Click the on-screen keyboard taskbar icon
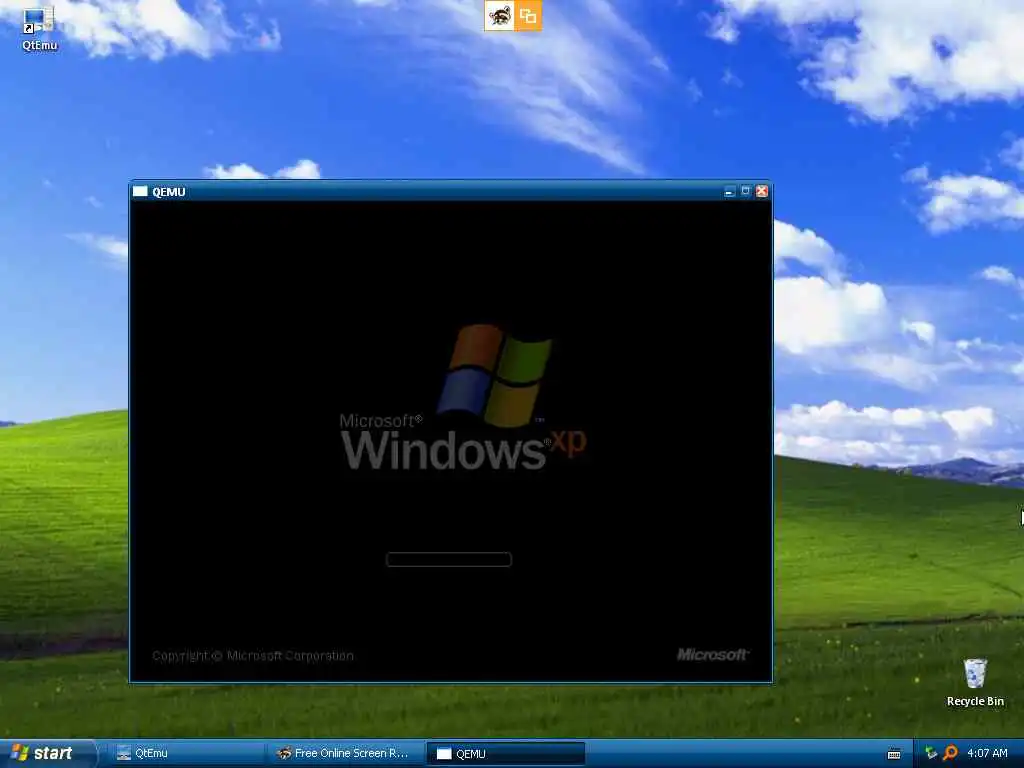The image size is (1024, 768). [x=894, y=754]
